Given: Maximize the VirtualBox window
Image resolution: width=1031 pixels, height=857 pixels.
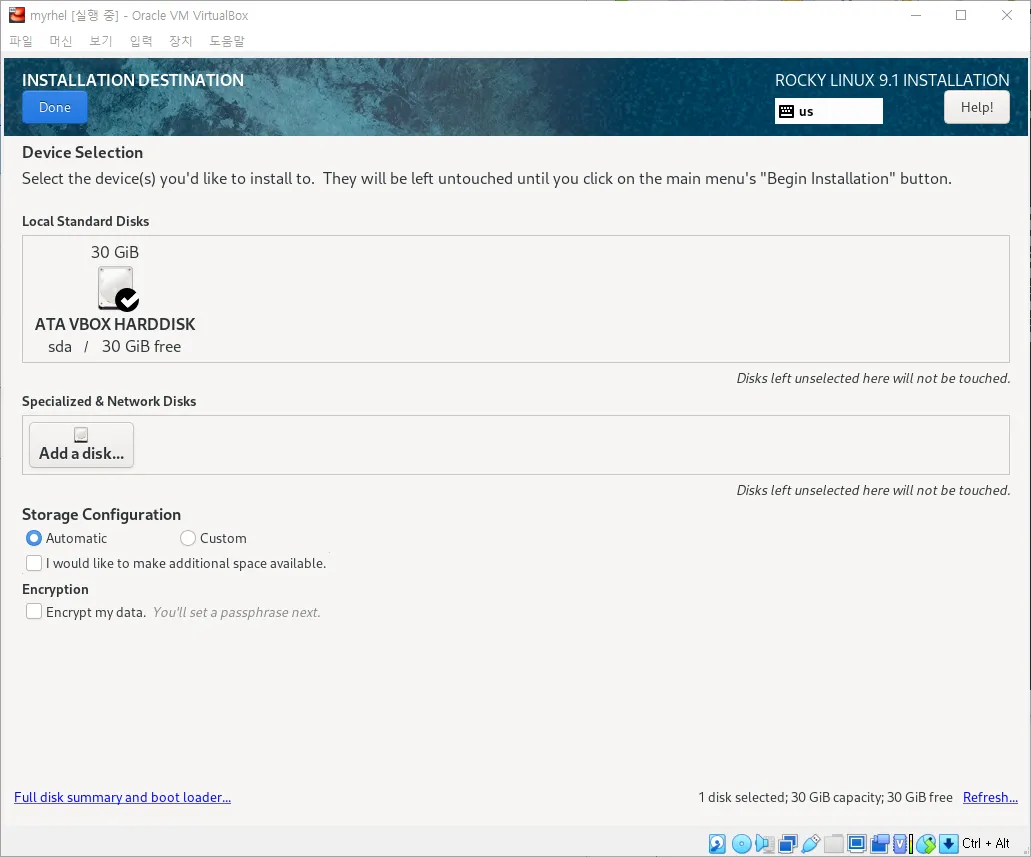Looking at the screenshot, I should [961, 15].
